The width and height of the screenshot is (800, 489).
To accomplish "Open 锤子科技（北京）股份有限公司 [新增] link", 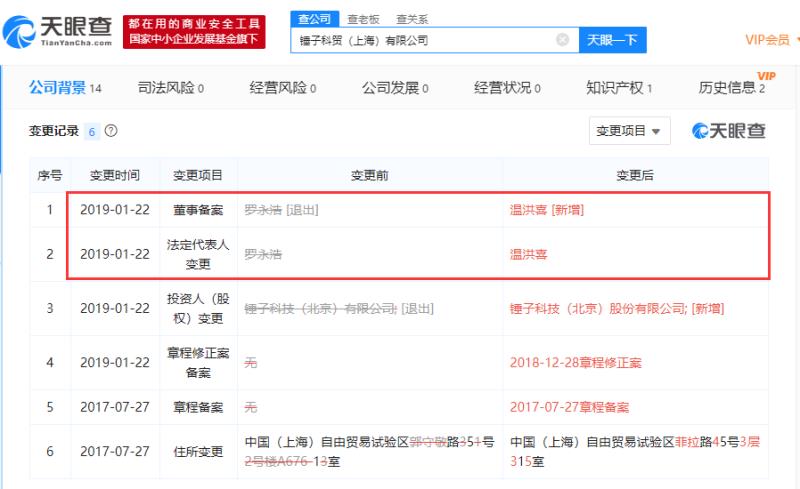I will click(x=617, y=309).
